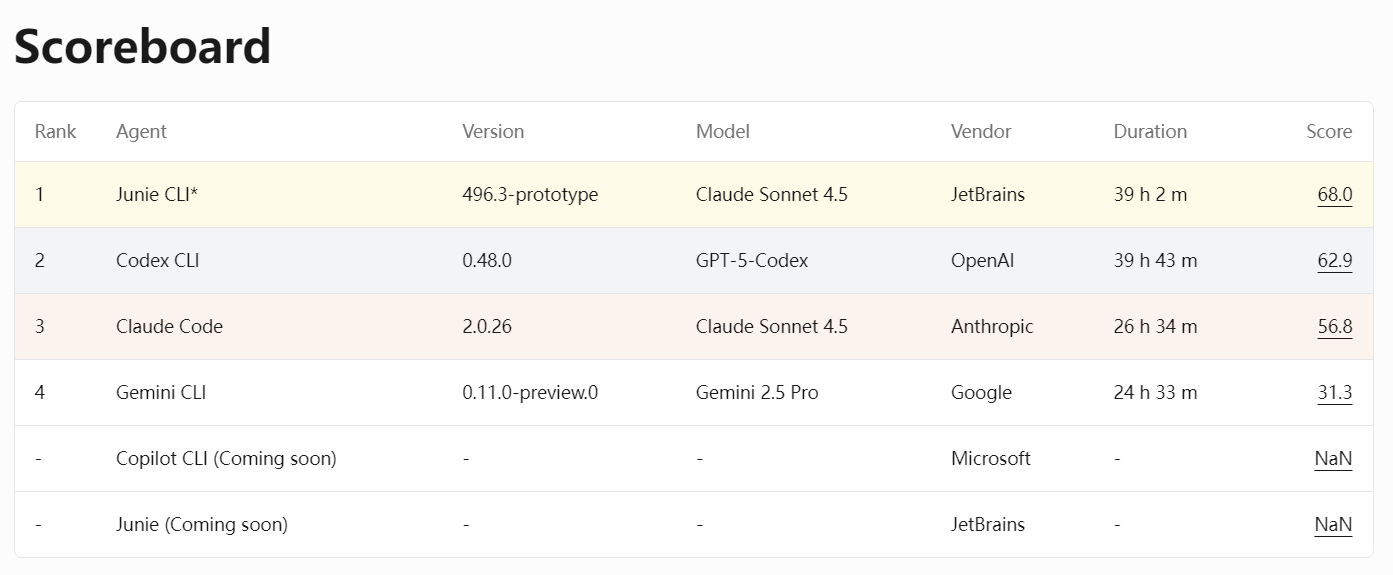
Task: Click the Version column header
Action: (x=493, y=132)
